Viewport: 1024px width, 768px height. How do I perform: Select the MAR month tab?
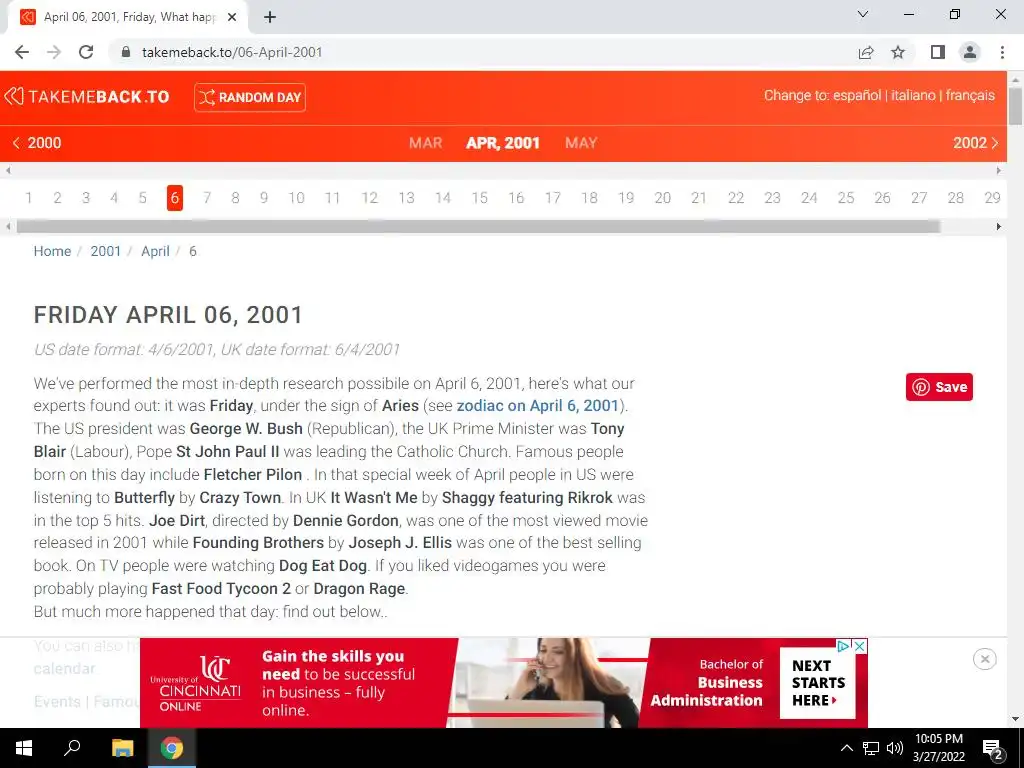(426, 143)
